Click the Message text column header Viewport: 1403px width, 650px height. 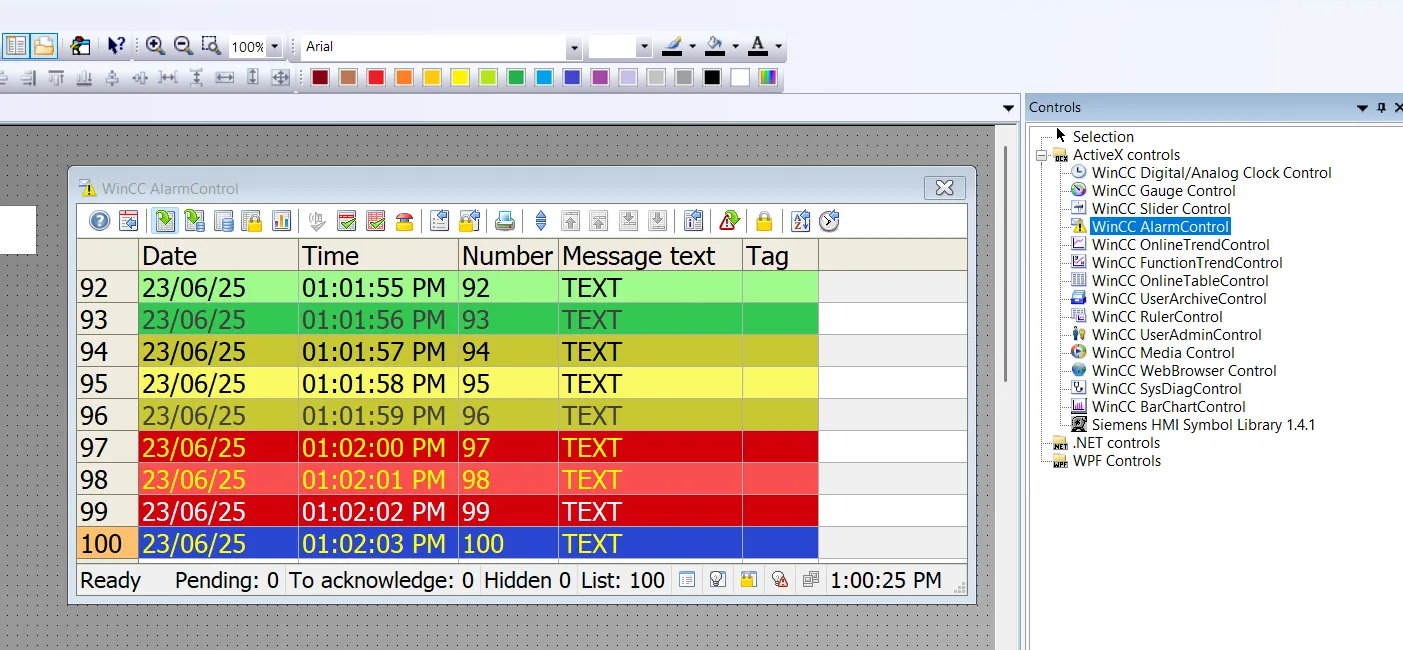[x=651, y=256]
